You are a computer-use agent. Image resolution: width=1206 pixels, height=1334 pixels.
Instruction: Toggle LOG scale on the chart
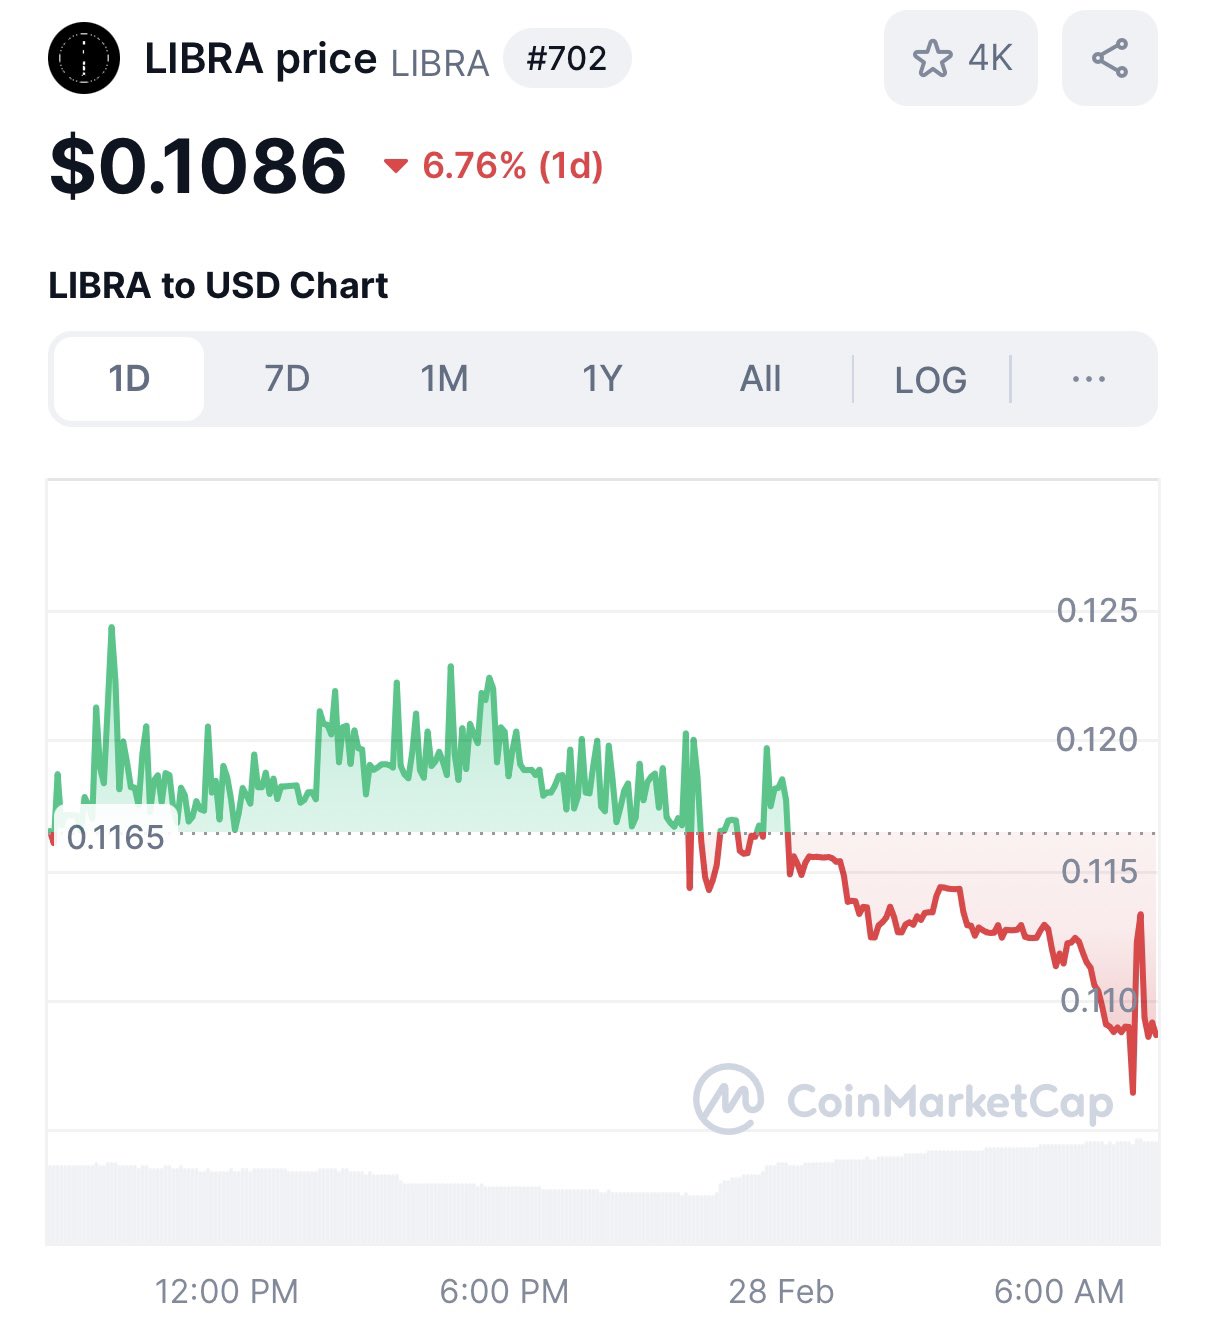(x=930, y=380)
